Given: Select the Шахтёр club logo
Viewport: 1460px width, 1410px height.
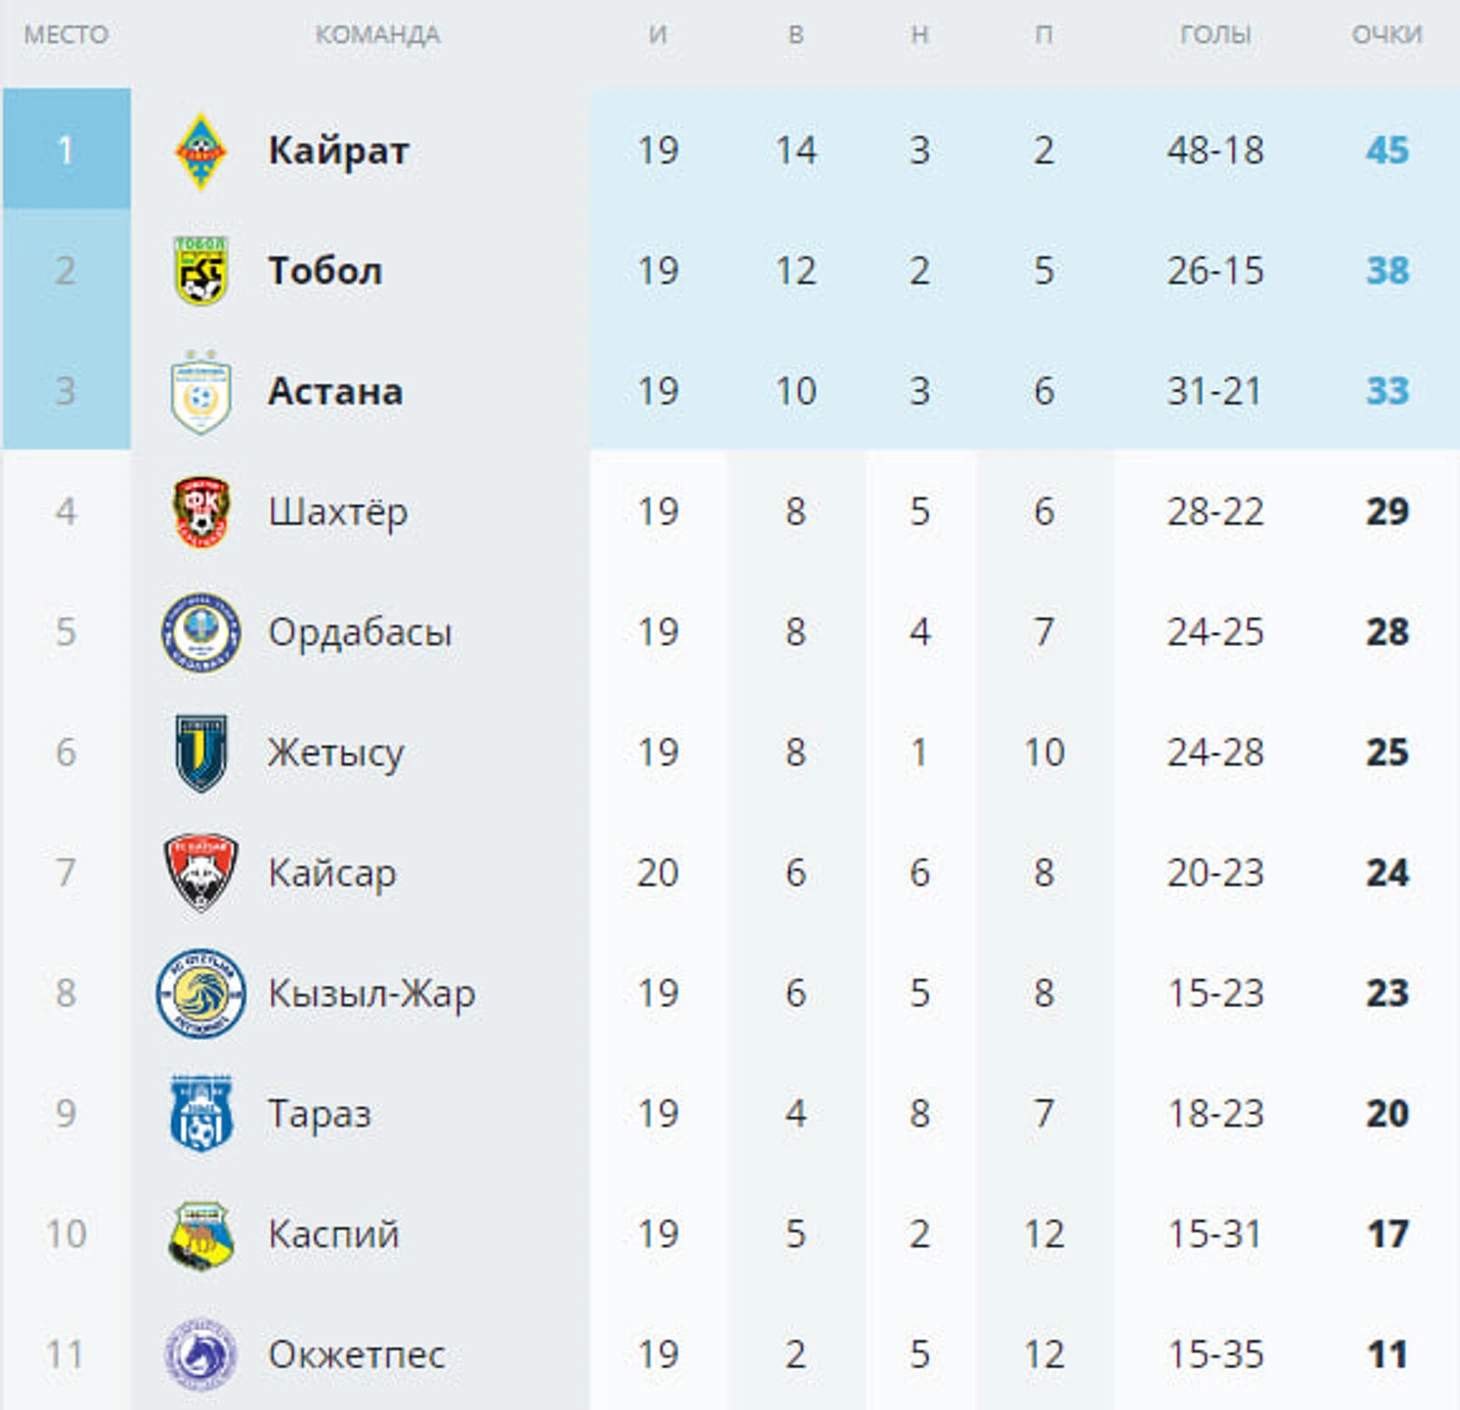Looking at the screenshot, I should [201, 512].
